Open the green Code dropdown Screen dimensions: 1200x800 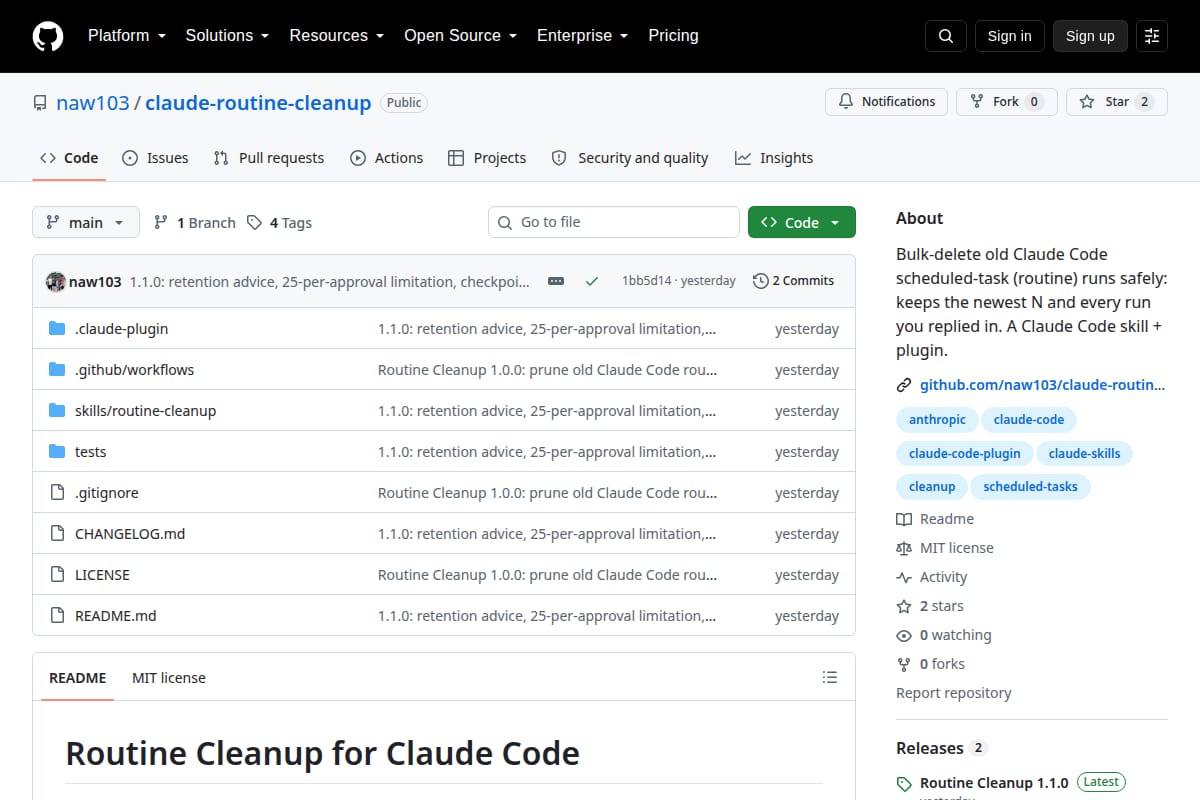tap(802, 223)
